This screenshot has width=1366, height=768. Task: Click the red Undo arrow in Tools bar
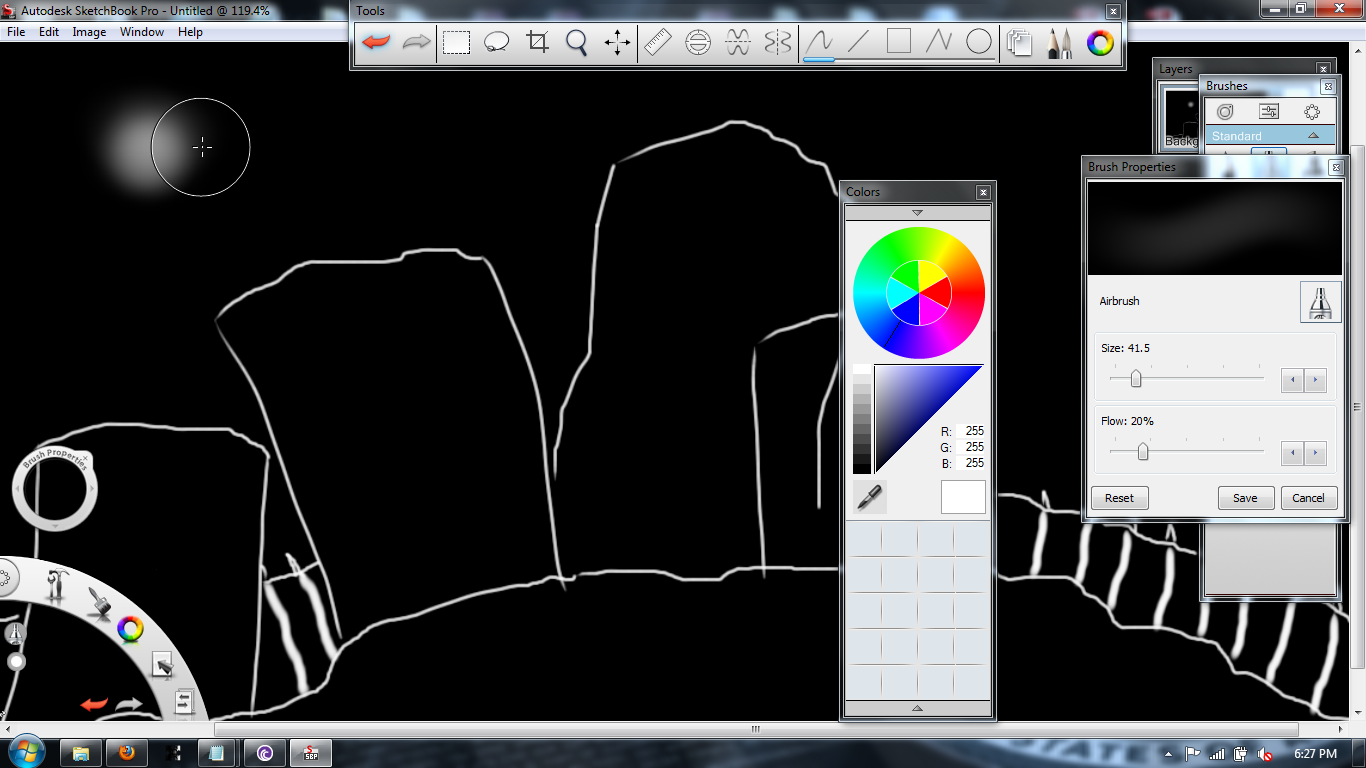tap(376, 42)
